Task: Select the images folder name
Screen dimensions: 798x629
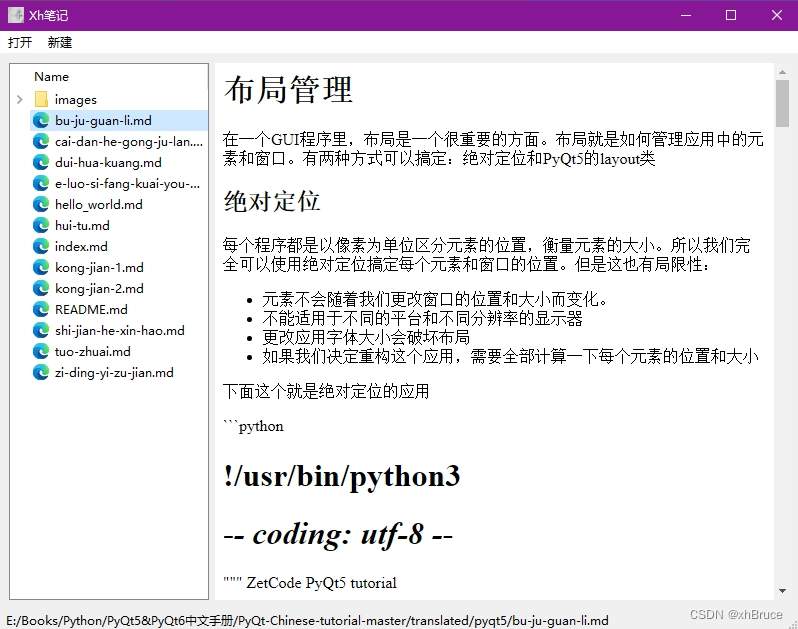Action: (x=75, y=100)
